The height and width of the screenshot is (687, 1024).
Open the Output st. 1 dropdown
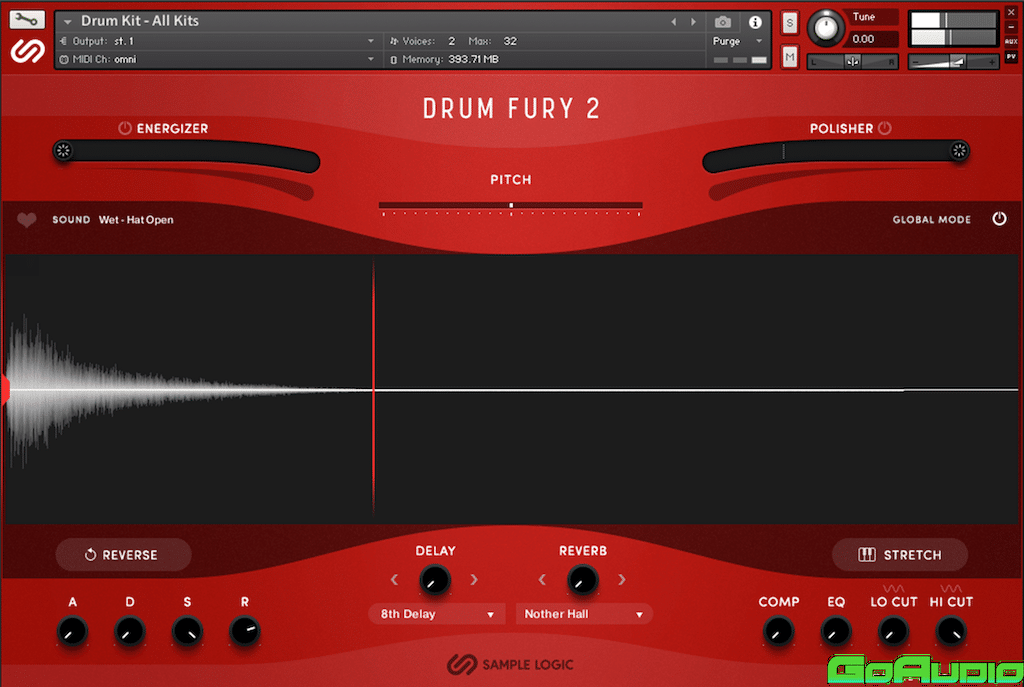217,41
